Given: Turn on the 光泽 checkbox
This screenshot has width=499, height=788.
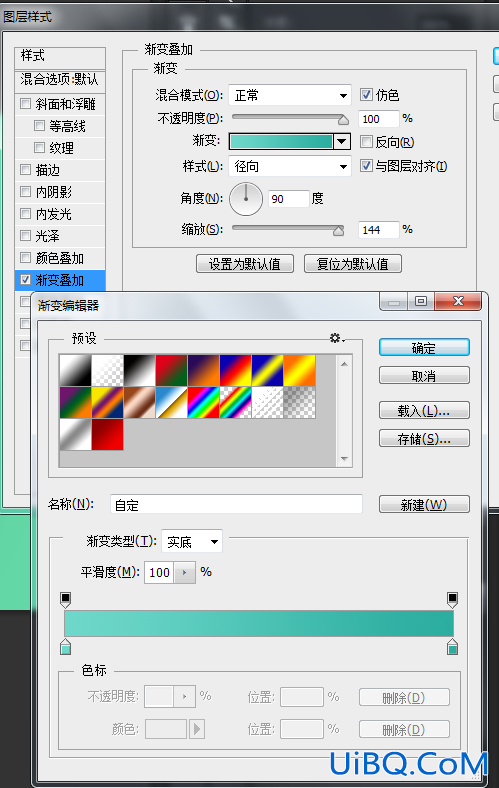Looking at the screenshot, I should [x=25, y=235].
